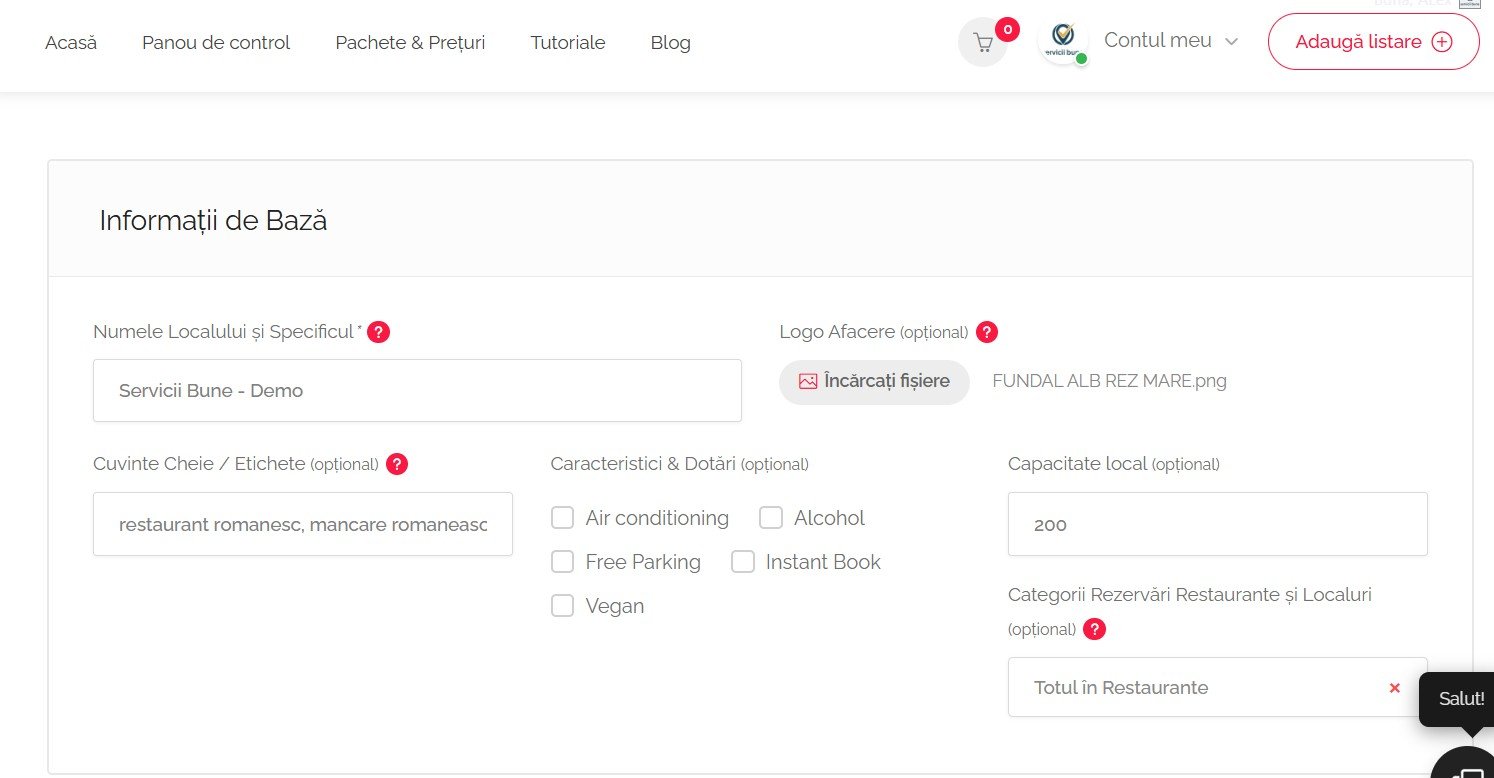
Task: Tick the Alcohol checkbox
Action: [771, 518]
